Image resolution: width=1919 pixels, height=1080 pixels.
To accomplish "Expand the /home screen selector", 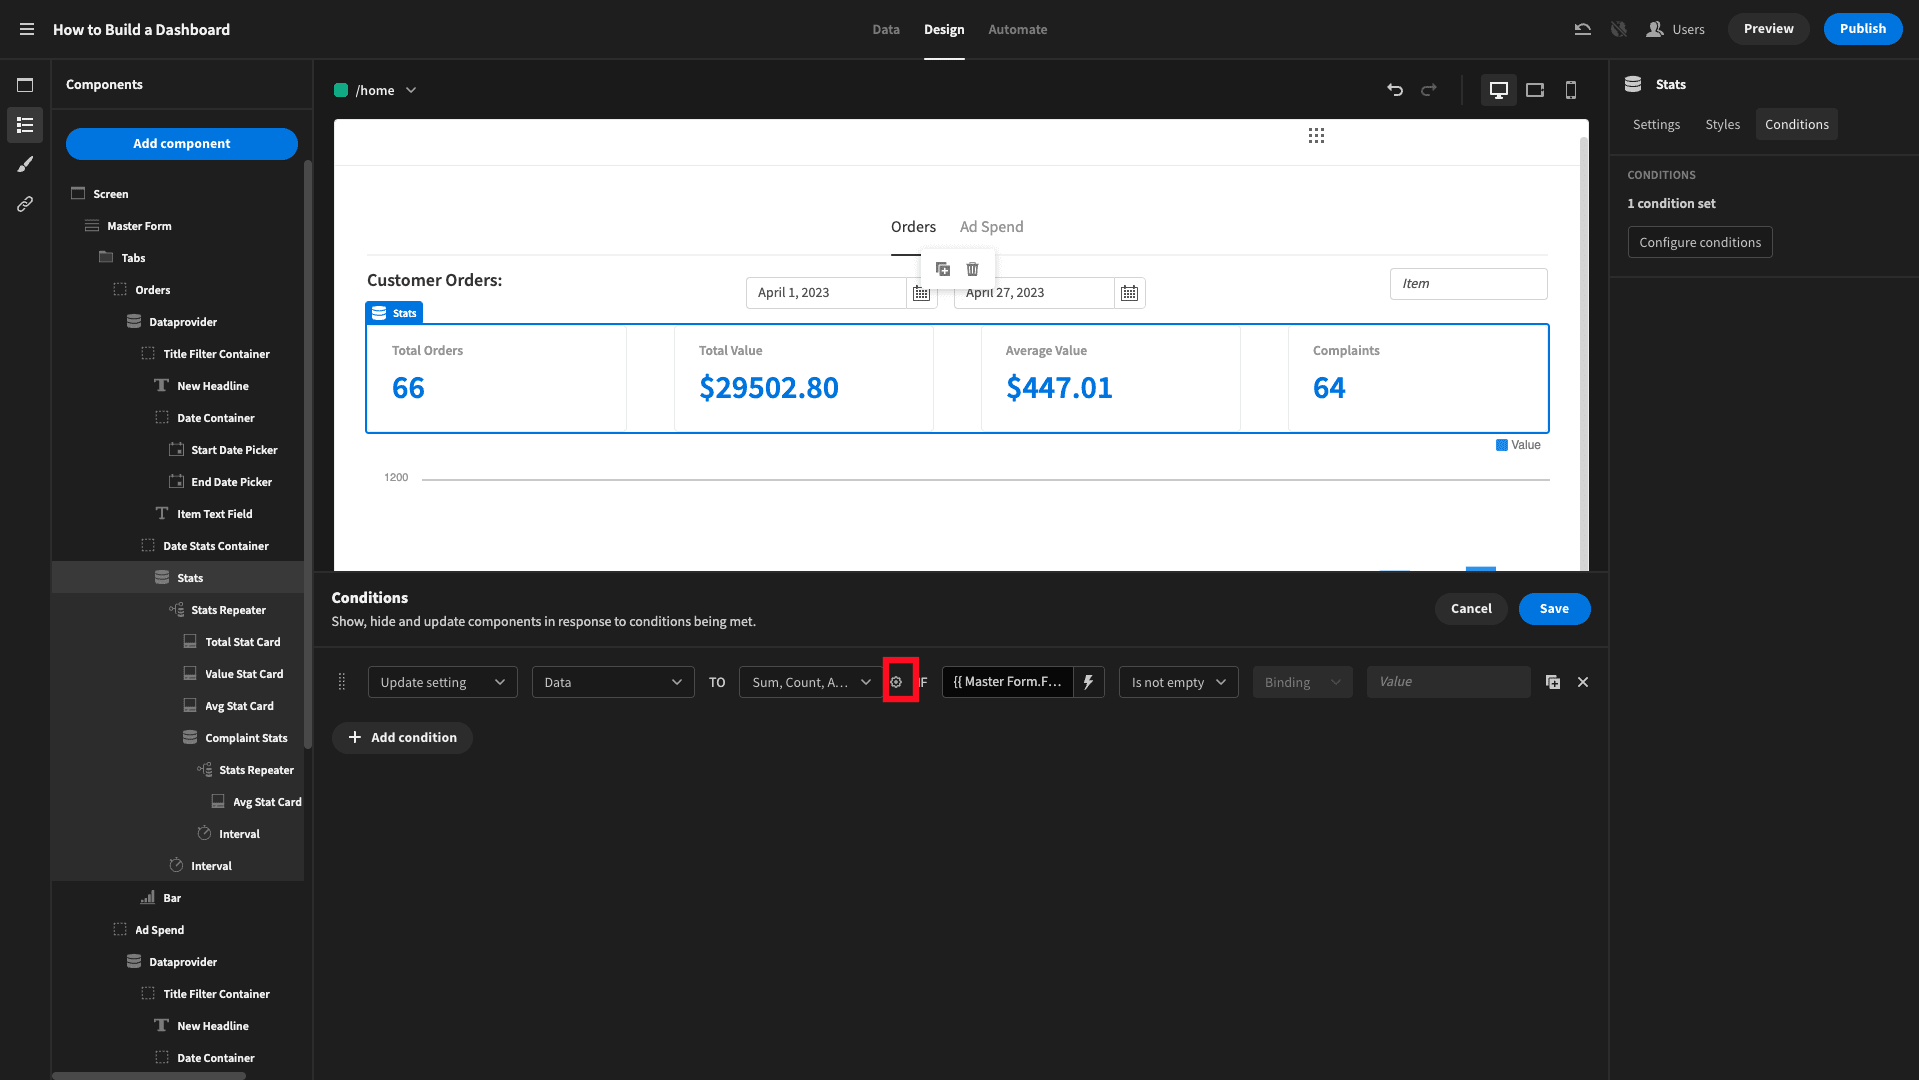I will tap(376, 90).
